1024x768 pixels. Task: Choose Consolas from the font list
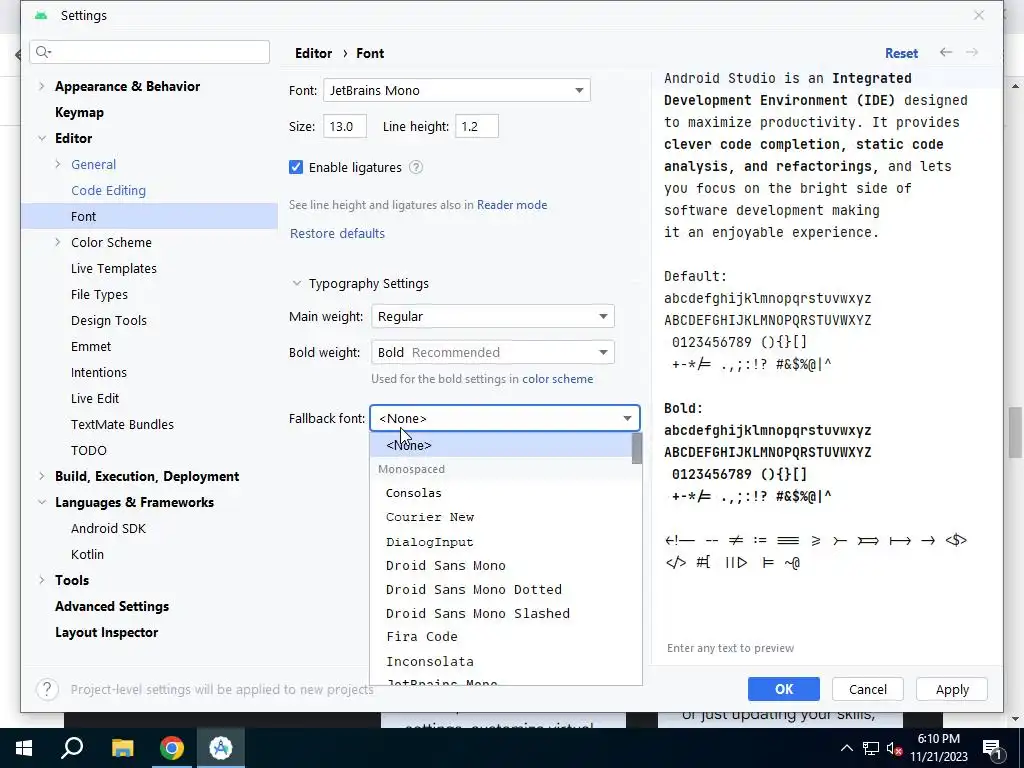pos(501,493)
